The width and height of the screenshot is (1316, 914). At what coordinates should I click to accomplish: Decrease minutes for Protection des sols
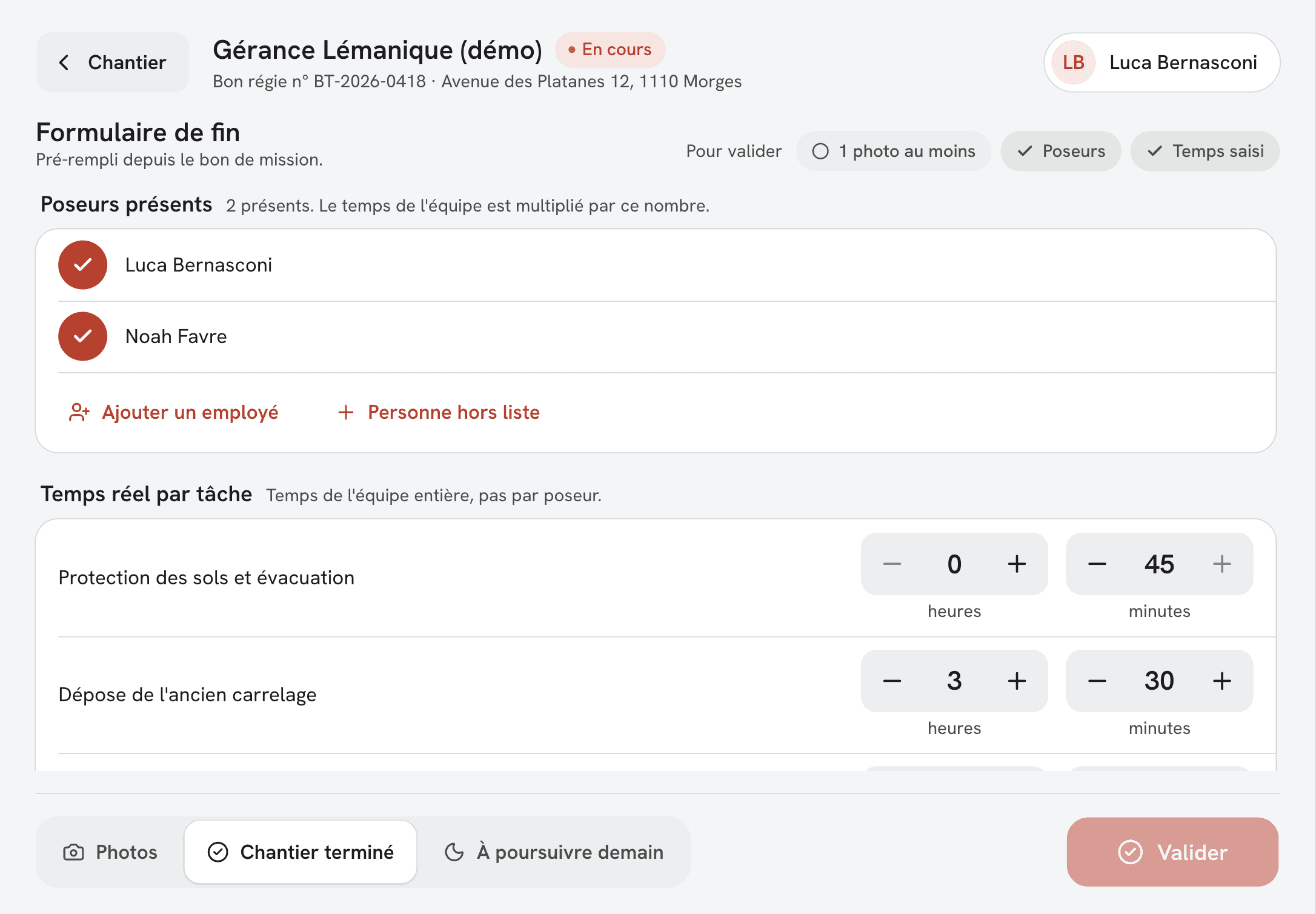pos(1097,564)
